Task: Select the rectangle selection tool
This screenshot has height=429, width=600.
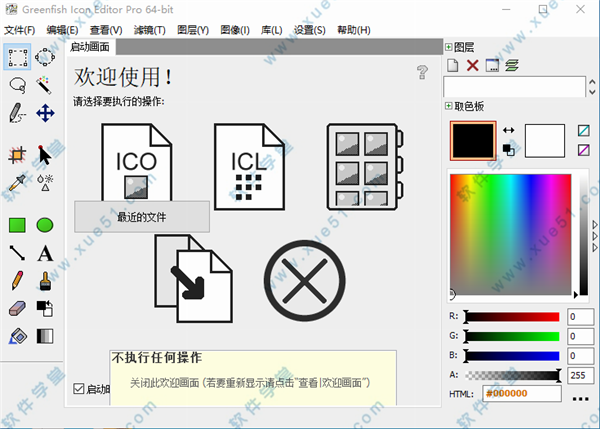Action: [17, 57]
